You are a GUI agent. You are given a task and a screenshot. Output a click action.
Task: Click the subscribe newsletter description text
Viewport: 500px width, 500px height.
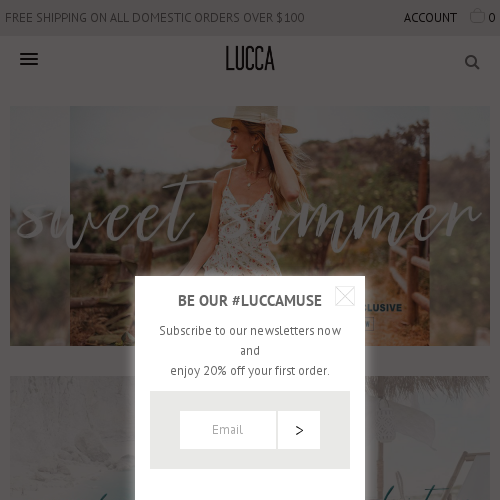coord(250,351)
